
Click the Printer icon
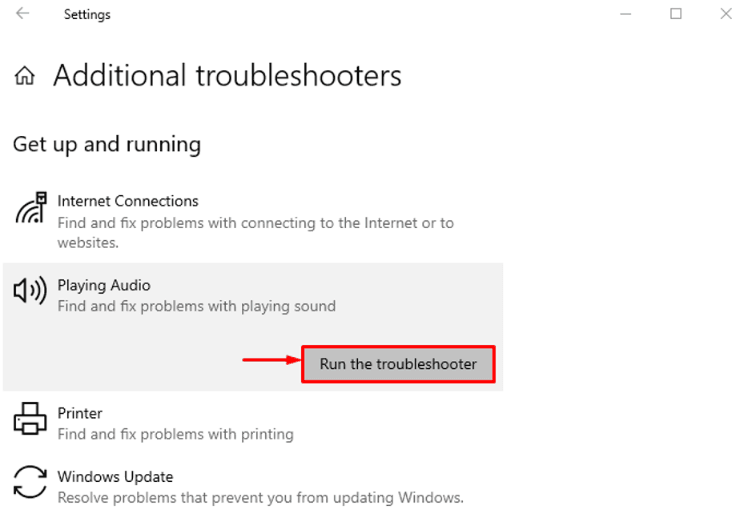pos(30,418)
